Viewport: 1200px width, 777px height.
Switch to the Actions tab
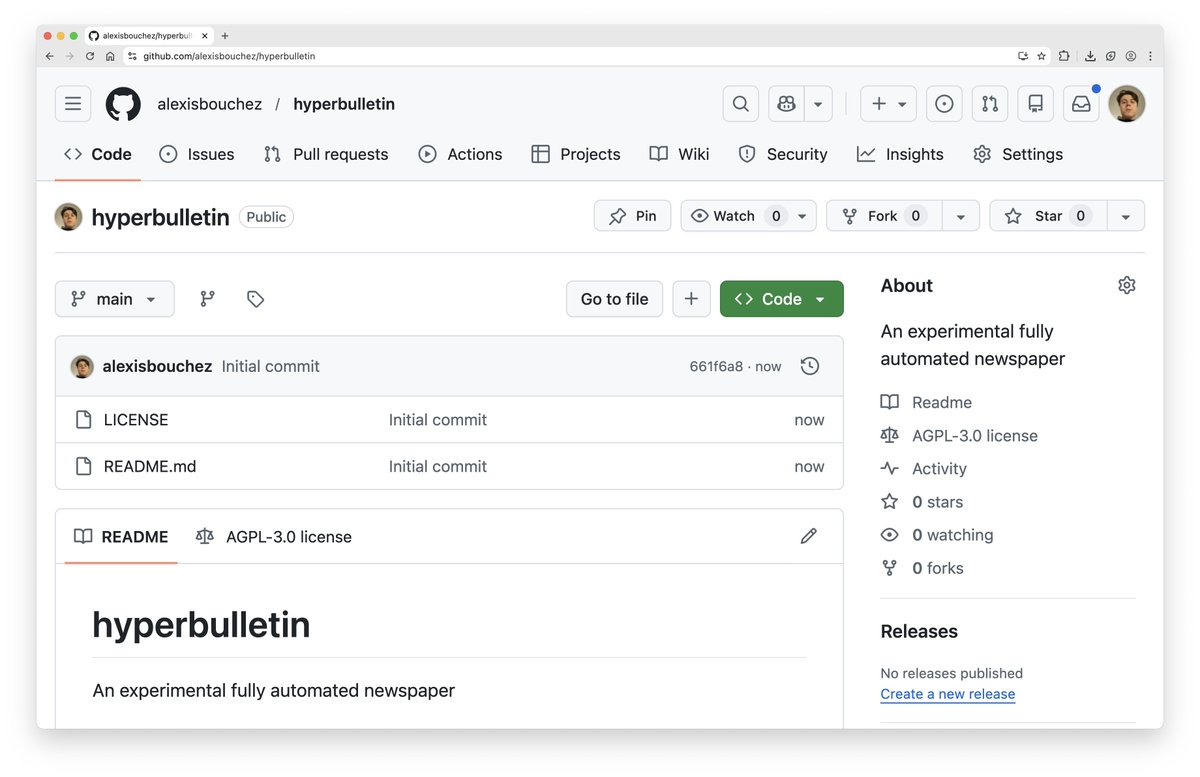[x=460, y=154]
